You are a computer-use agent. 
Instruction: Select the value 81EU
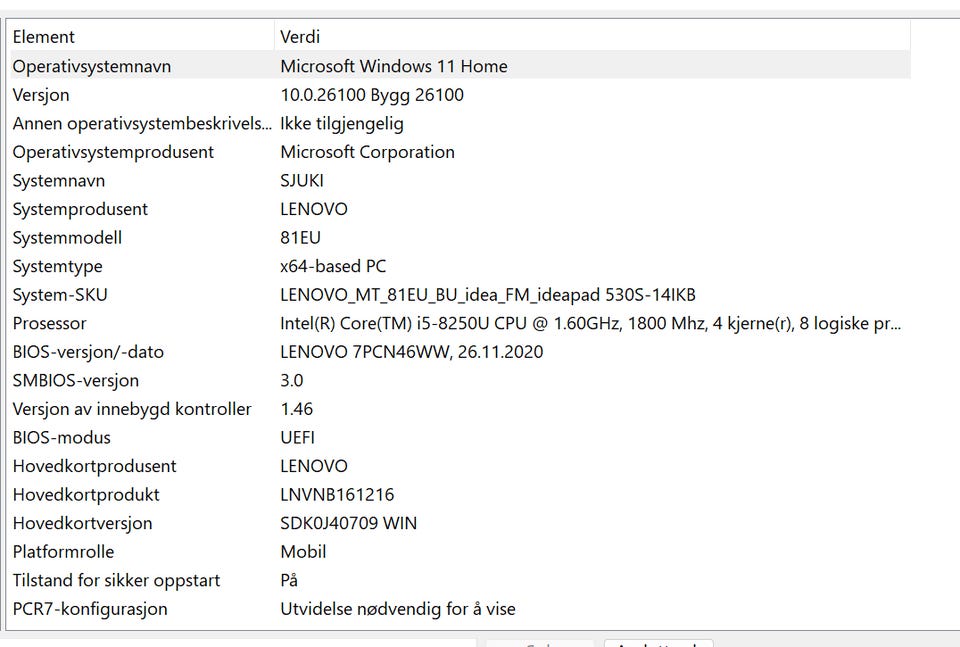[300, 237]
